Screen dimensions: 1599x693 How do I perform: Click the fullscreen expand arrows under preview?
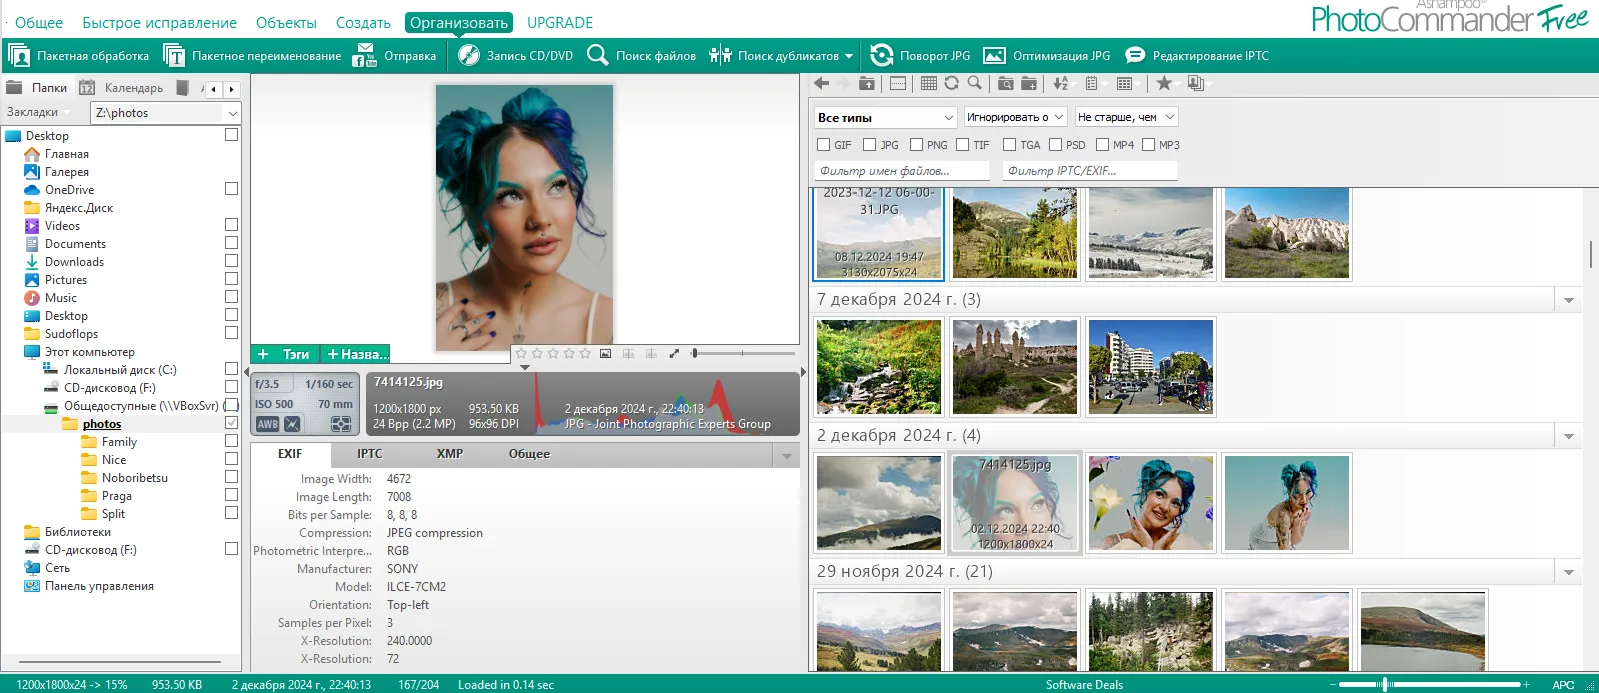tap(674, 353)
